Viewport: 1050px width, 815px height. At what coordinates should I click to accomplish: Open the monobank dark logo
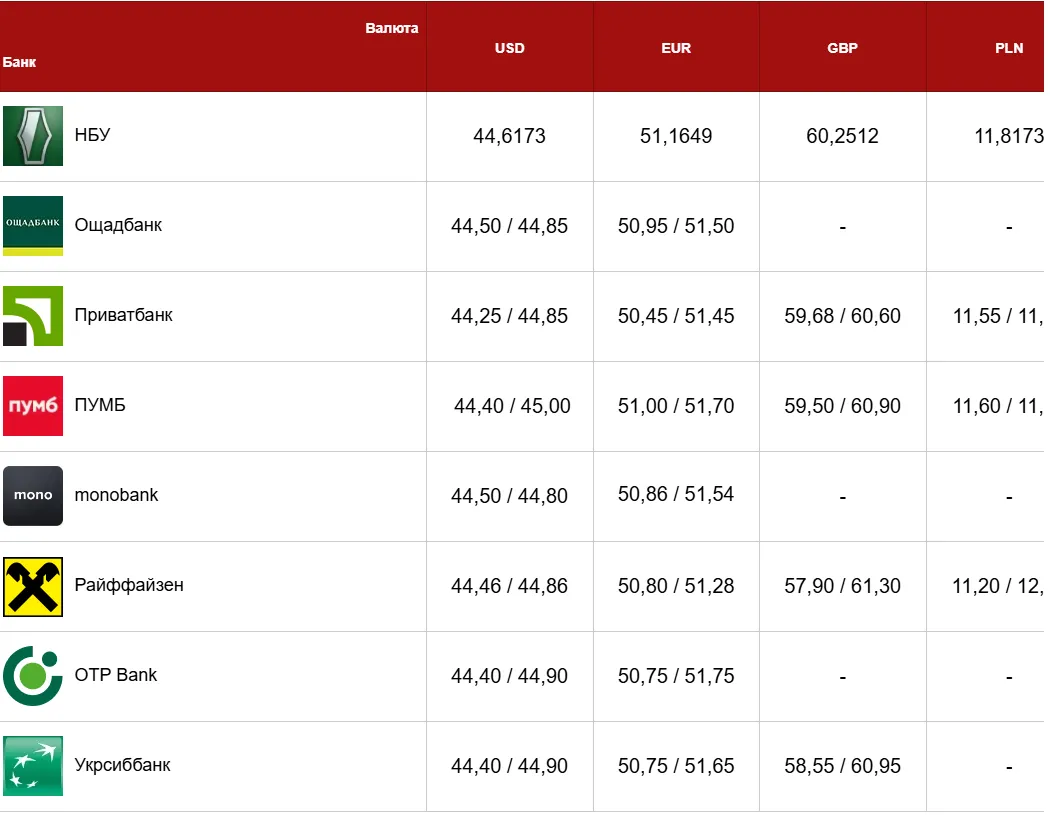click(33, 496)
